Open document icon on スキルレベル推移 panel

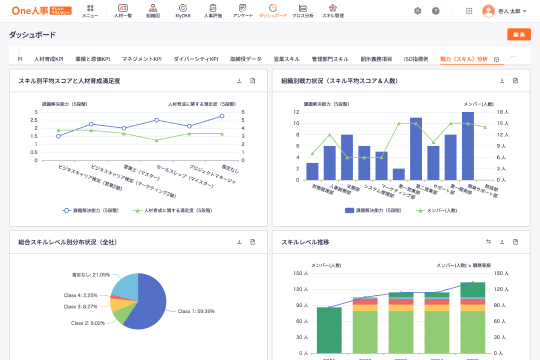515,242
